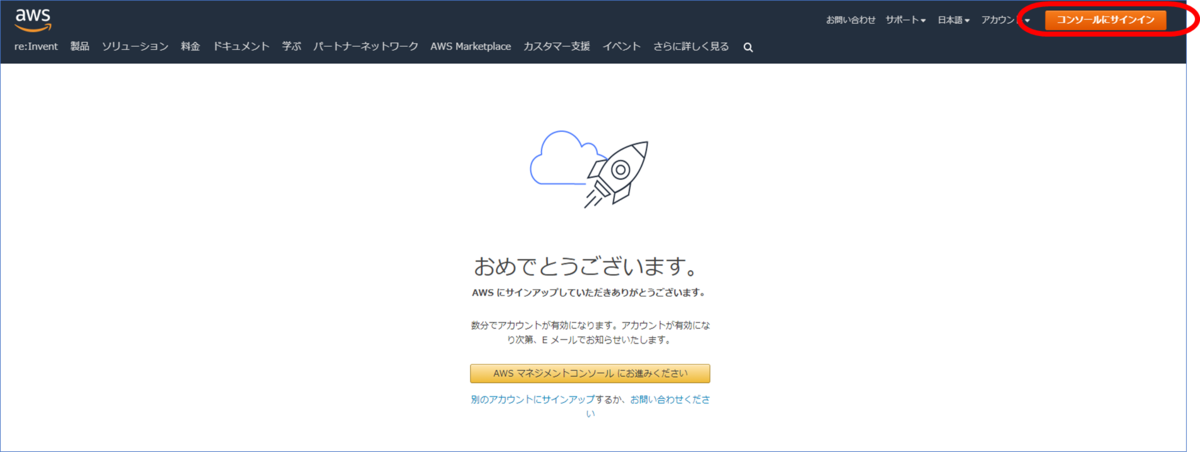The height and width of the screenshot is (452, 1200).
Task: Go to AWS Marketplace
Action: pyautogui.click(x=471, y=46)
